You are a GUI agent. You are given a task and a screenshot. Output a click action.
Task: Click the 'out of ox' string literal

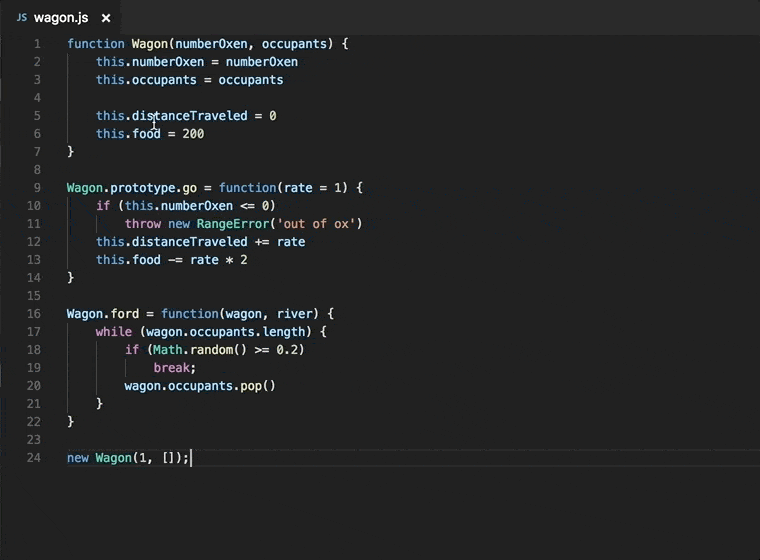coord(320,224)
